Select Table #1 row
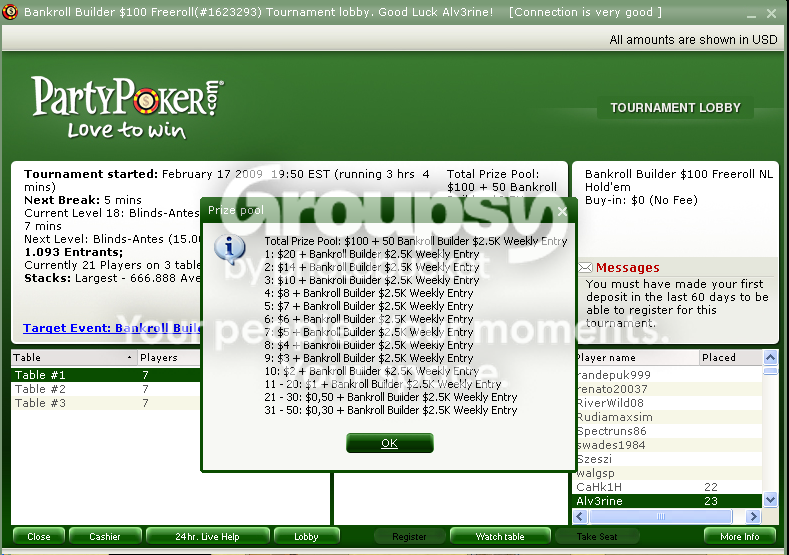 (x=106, y=375)
